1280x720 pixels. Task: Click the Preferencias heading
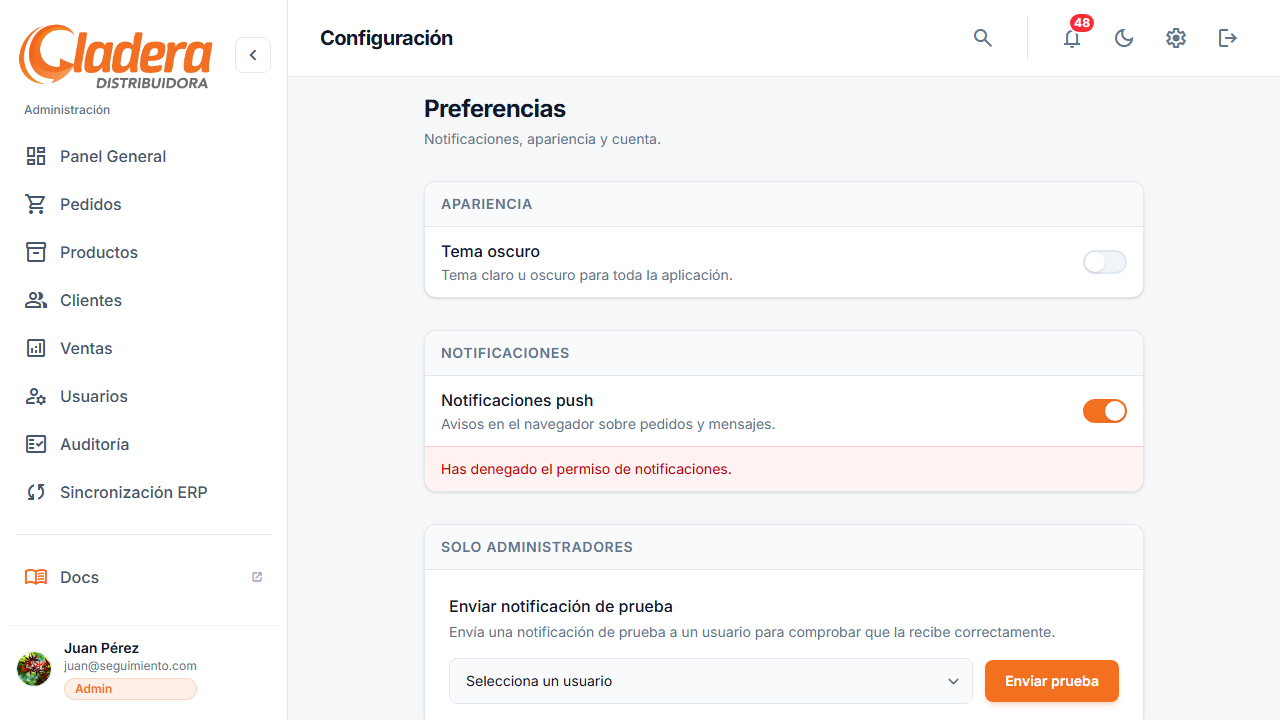coord(495,109)
